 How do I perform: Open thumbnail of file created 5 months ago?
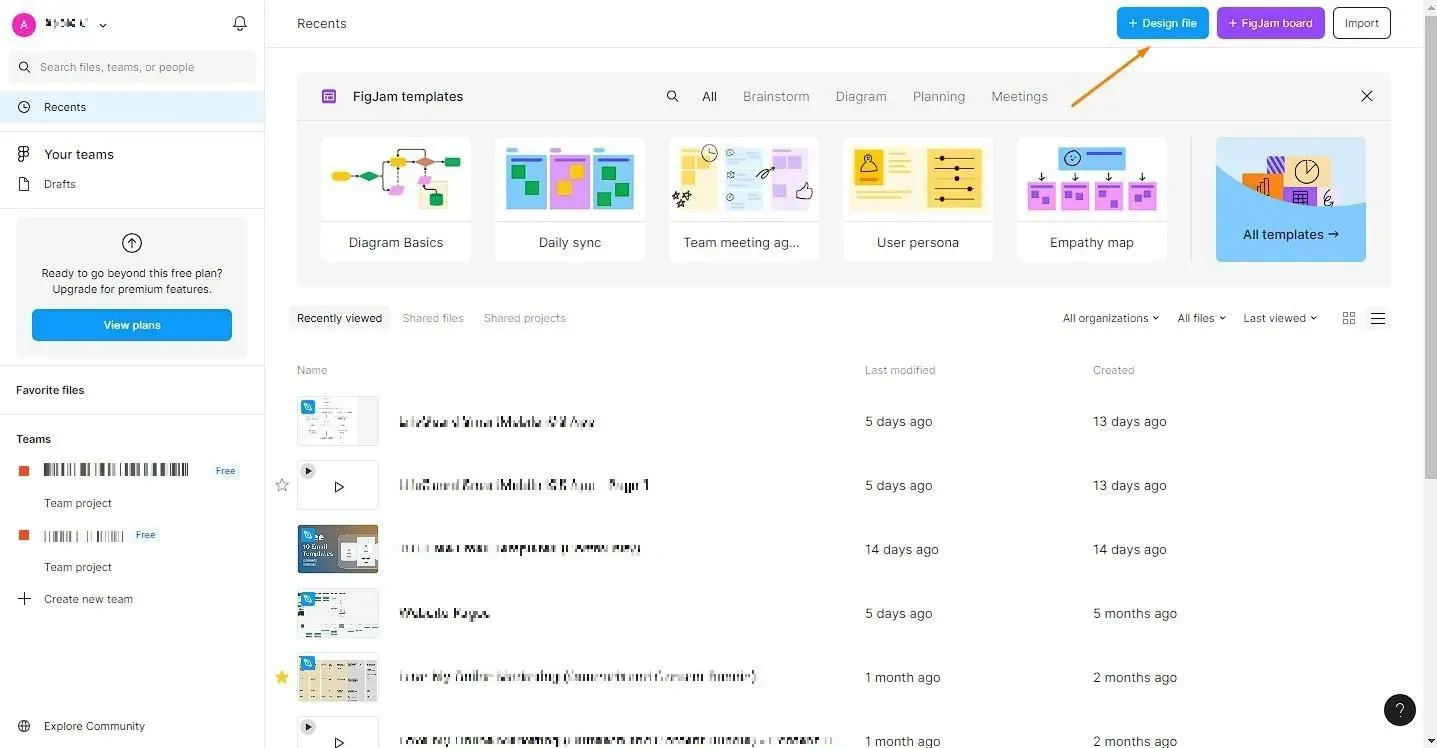[338, 613]
